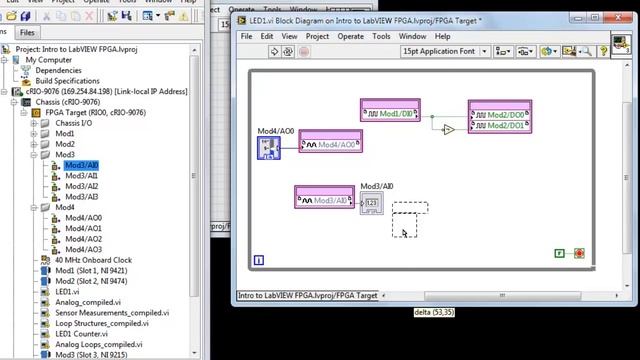The width and height of the screenshot is (640, 360).
Task: Open the Window menu in the LED1.vi window
Action: [x=412, y=36]
